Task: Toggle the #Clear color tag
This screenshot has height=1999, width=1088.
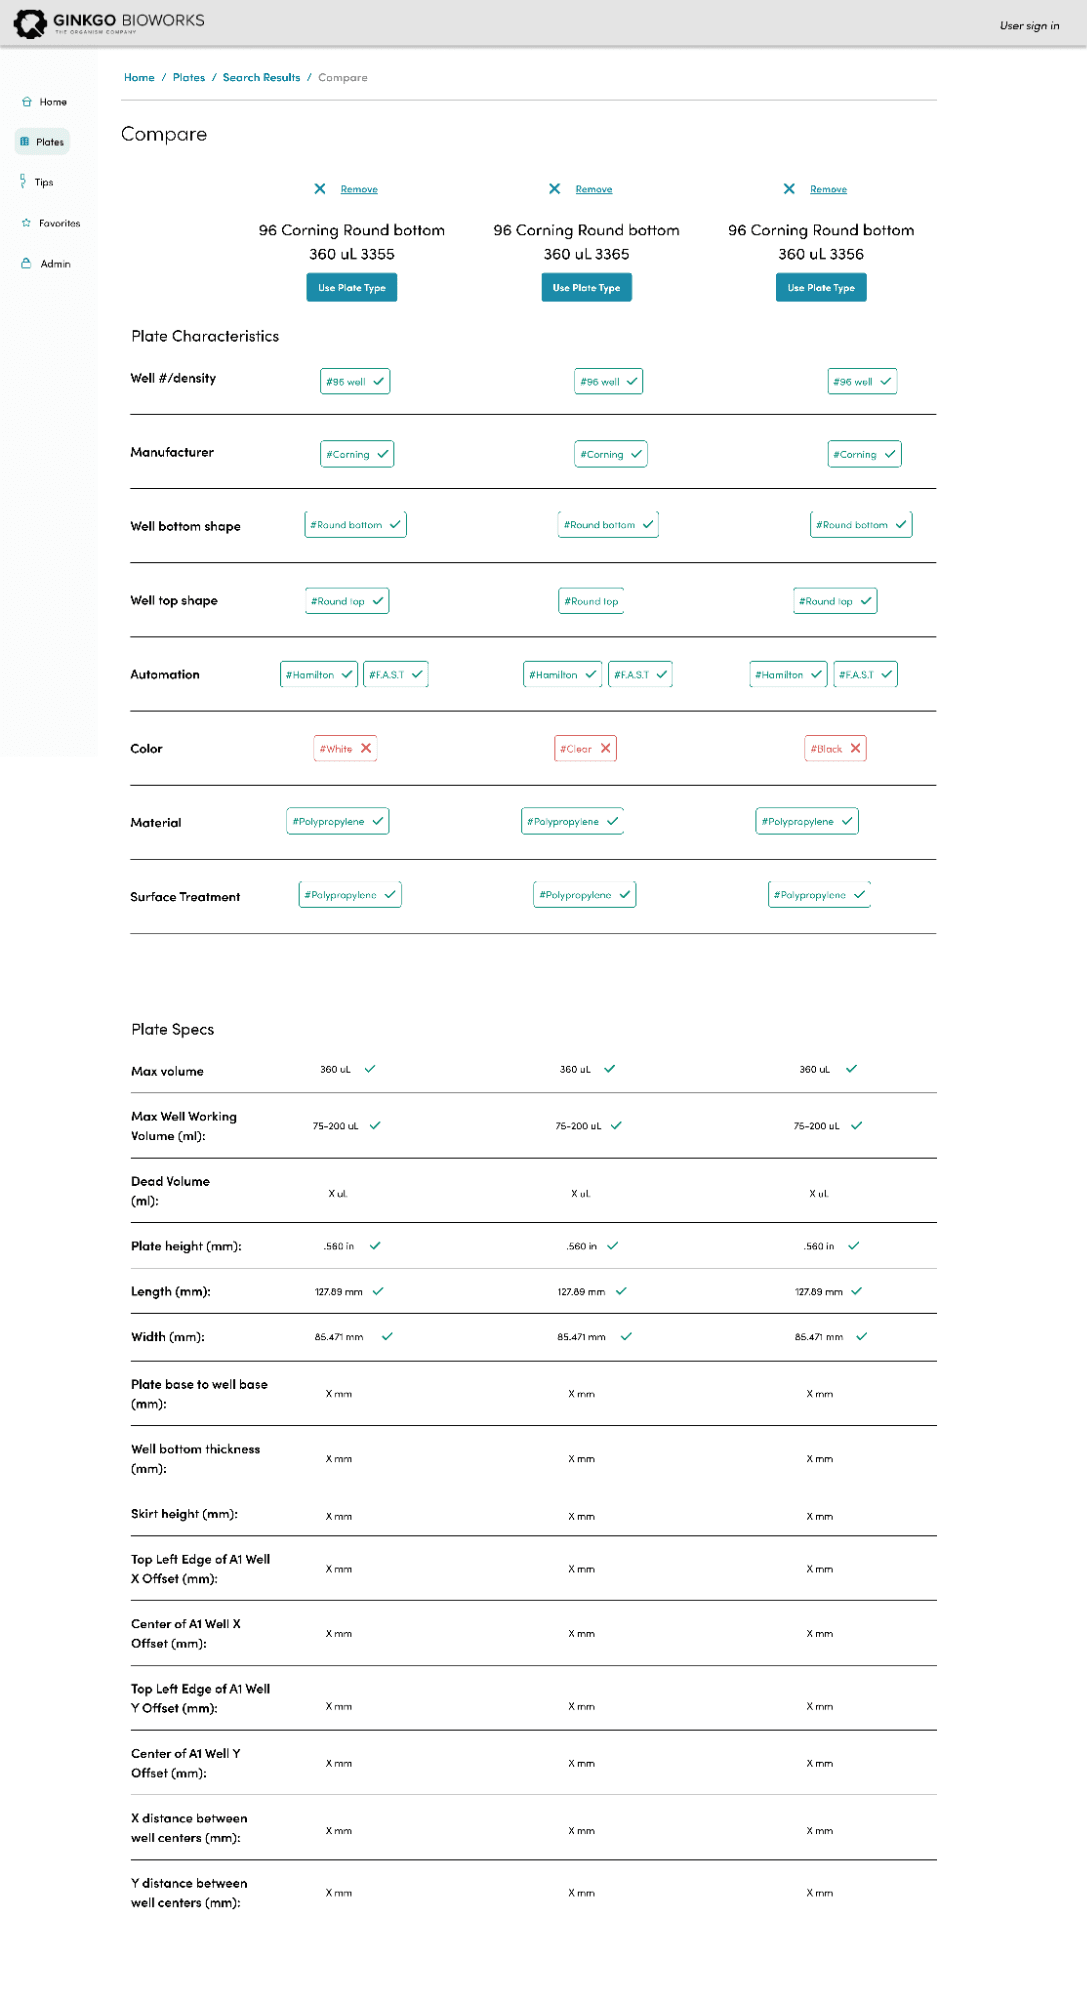Action: click(585, 749)
